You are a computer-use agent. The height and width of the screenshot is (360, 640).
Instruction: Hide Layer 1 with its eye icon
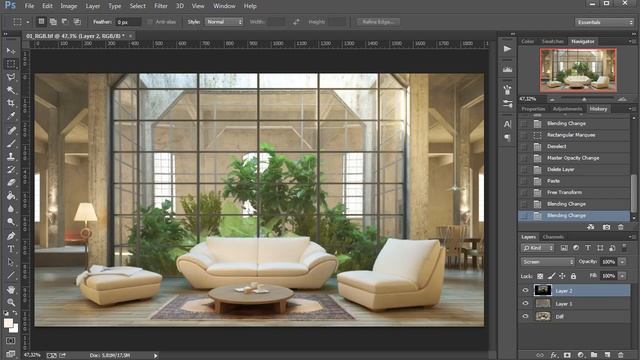525,303
